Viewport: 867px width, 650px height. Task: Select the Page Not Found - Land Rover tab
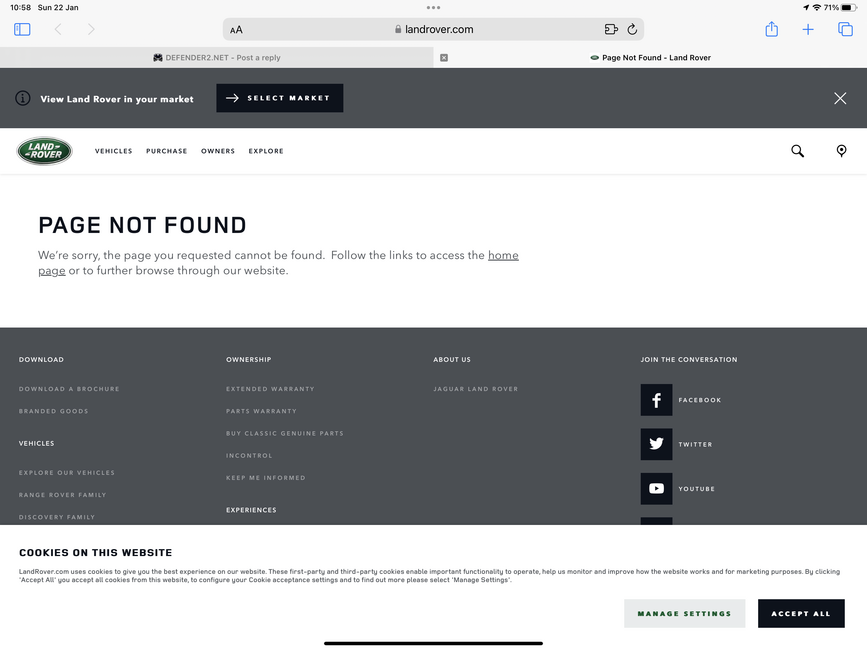pos(650,57)
